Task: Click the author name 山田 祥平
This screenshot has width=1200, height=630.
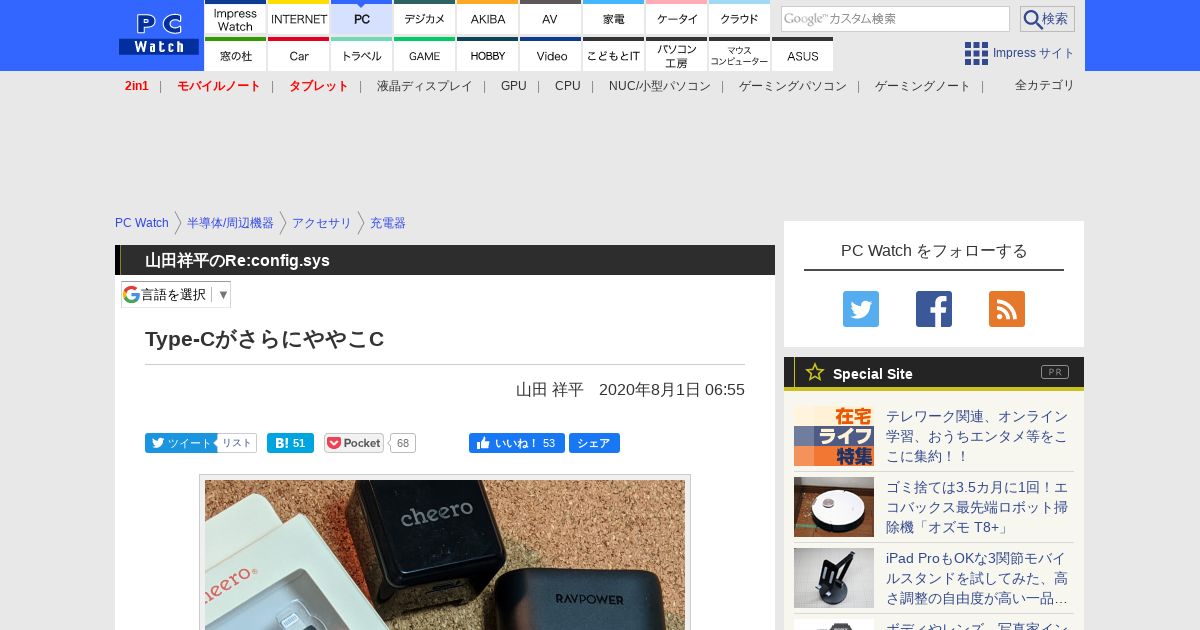Action: click(x=550, y=390)
